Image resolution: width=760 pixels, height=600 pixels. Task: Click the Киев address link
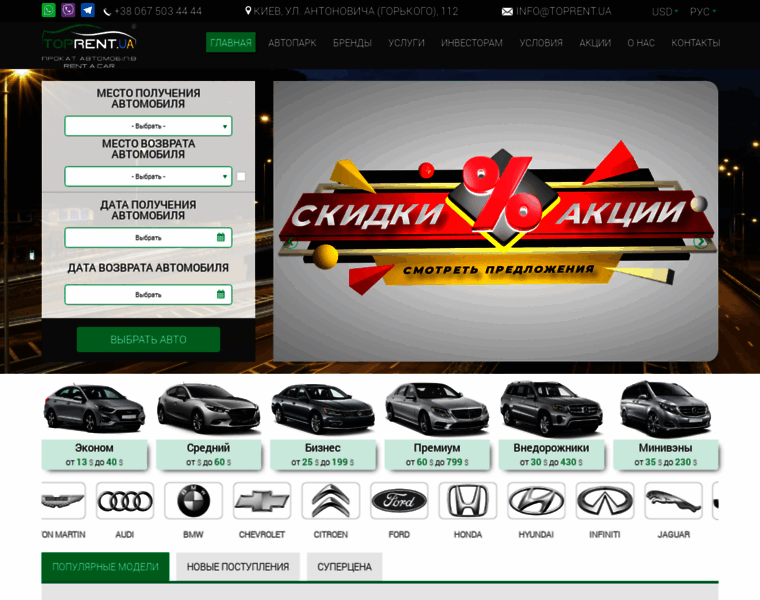coord(356,11)
